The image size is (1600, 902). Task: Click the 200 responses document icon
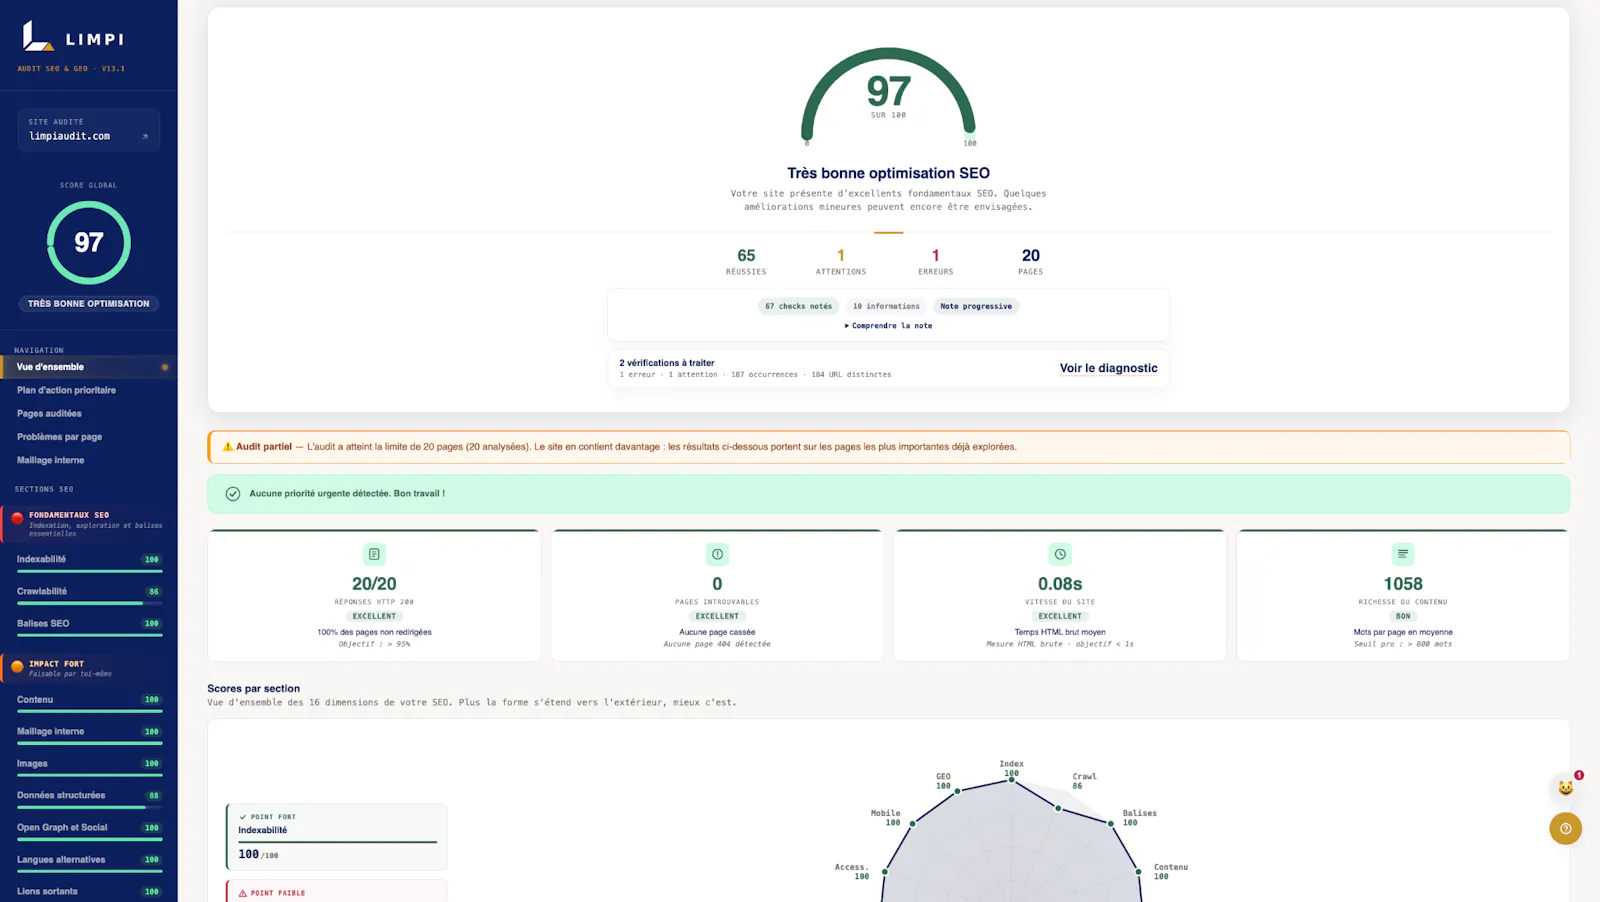pyautogui.click(x=374, y=554)
